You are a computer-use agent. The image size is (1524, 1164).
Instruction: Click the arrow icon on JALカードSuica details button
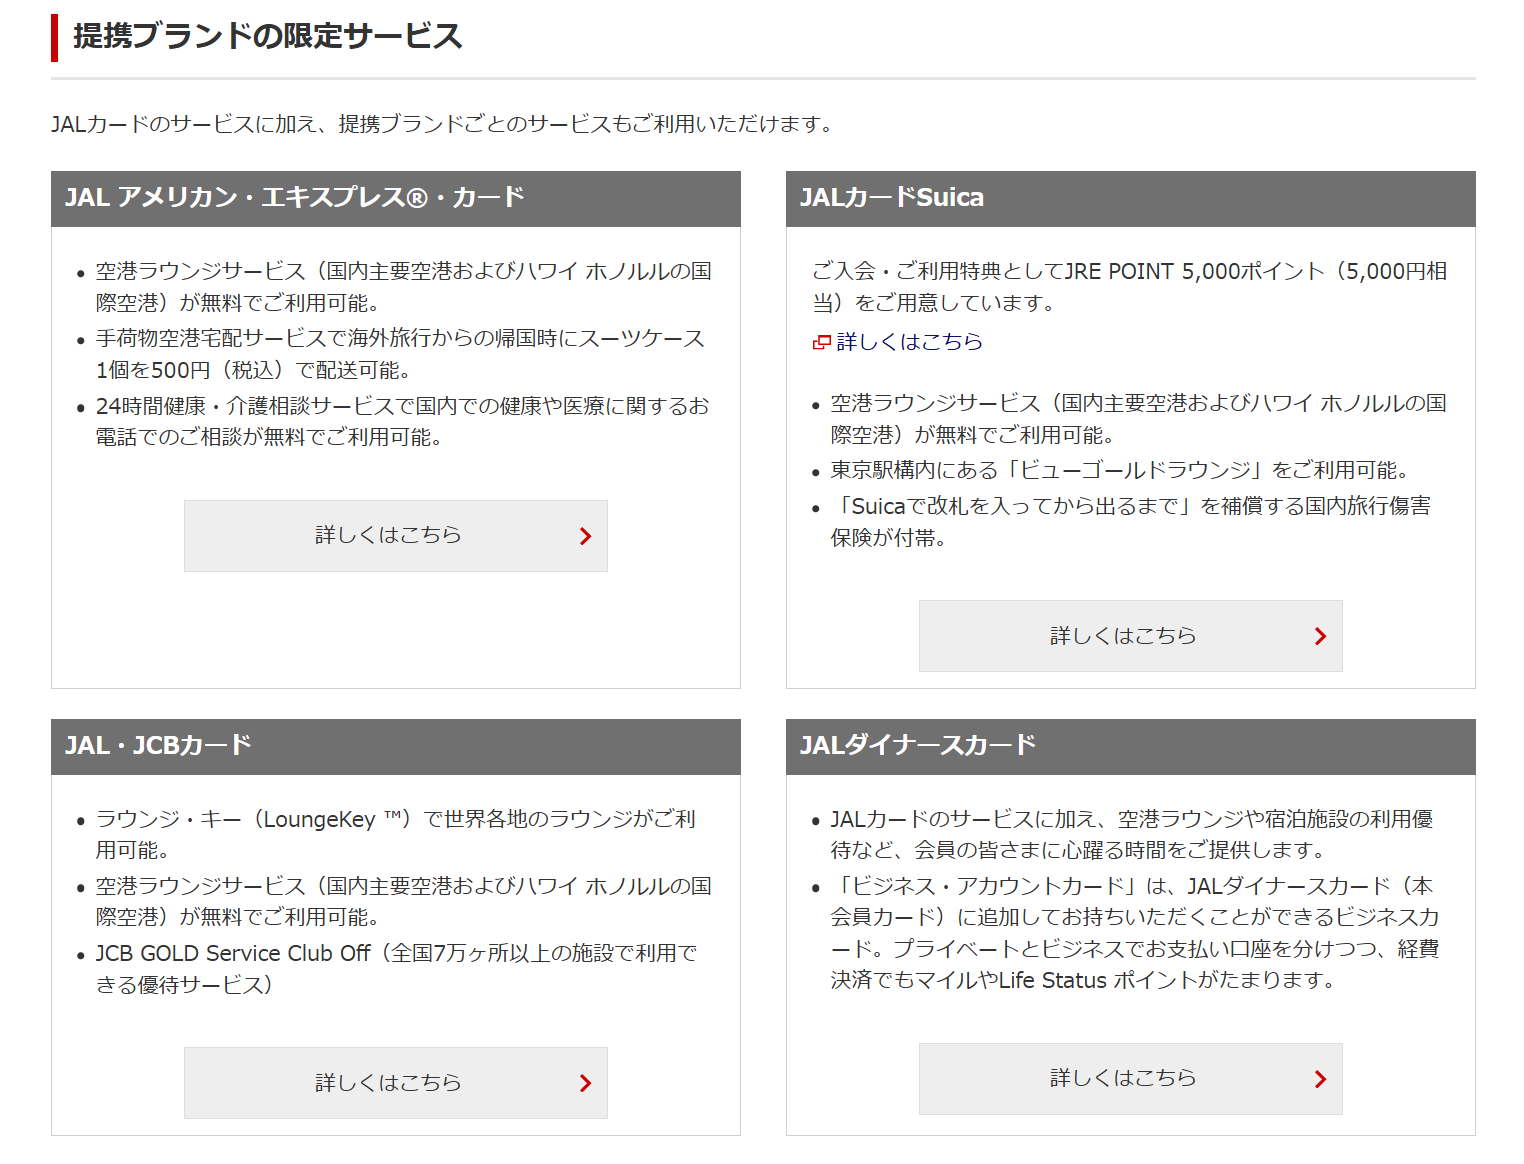(x=1320, y=636)
